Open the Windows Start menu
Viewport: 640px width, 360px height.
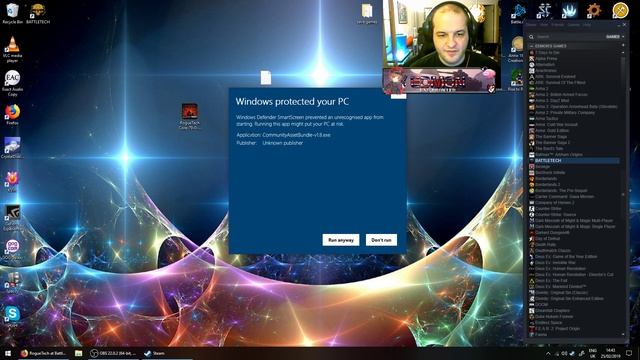8,353
